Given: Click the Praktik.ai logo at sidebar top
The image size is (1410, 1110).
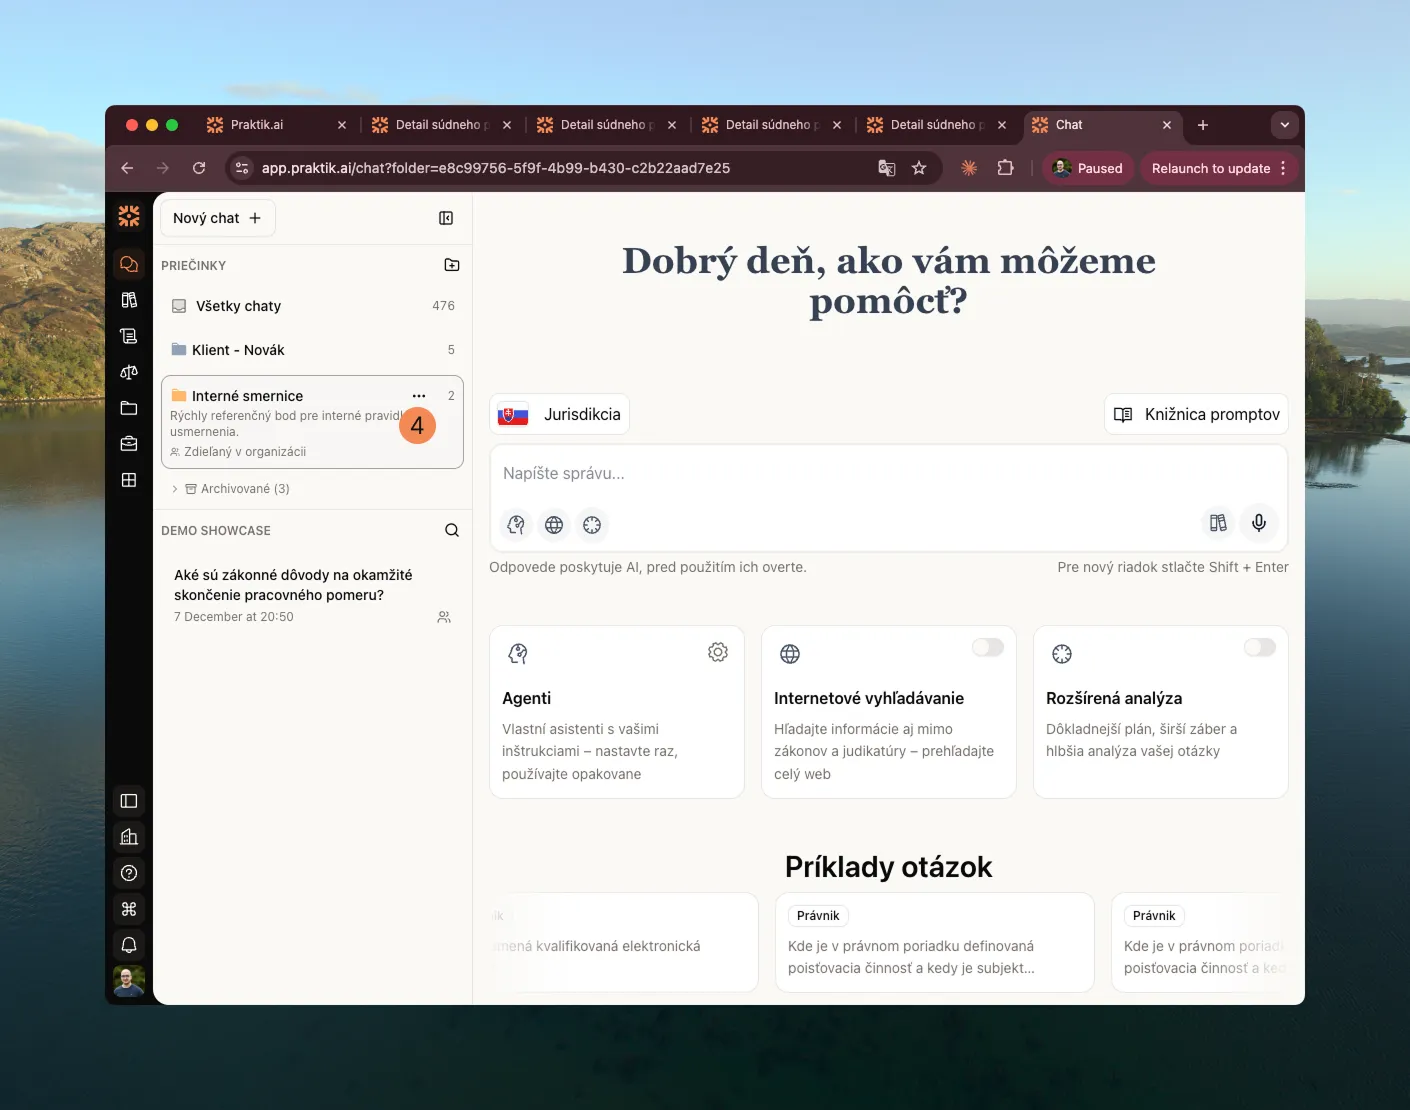Looking at the screenshot, I should click(x=128, y=215).
